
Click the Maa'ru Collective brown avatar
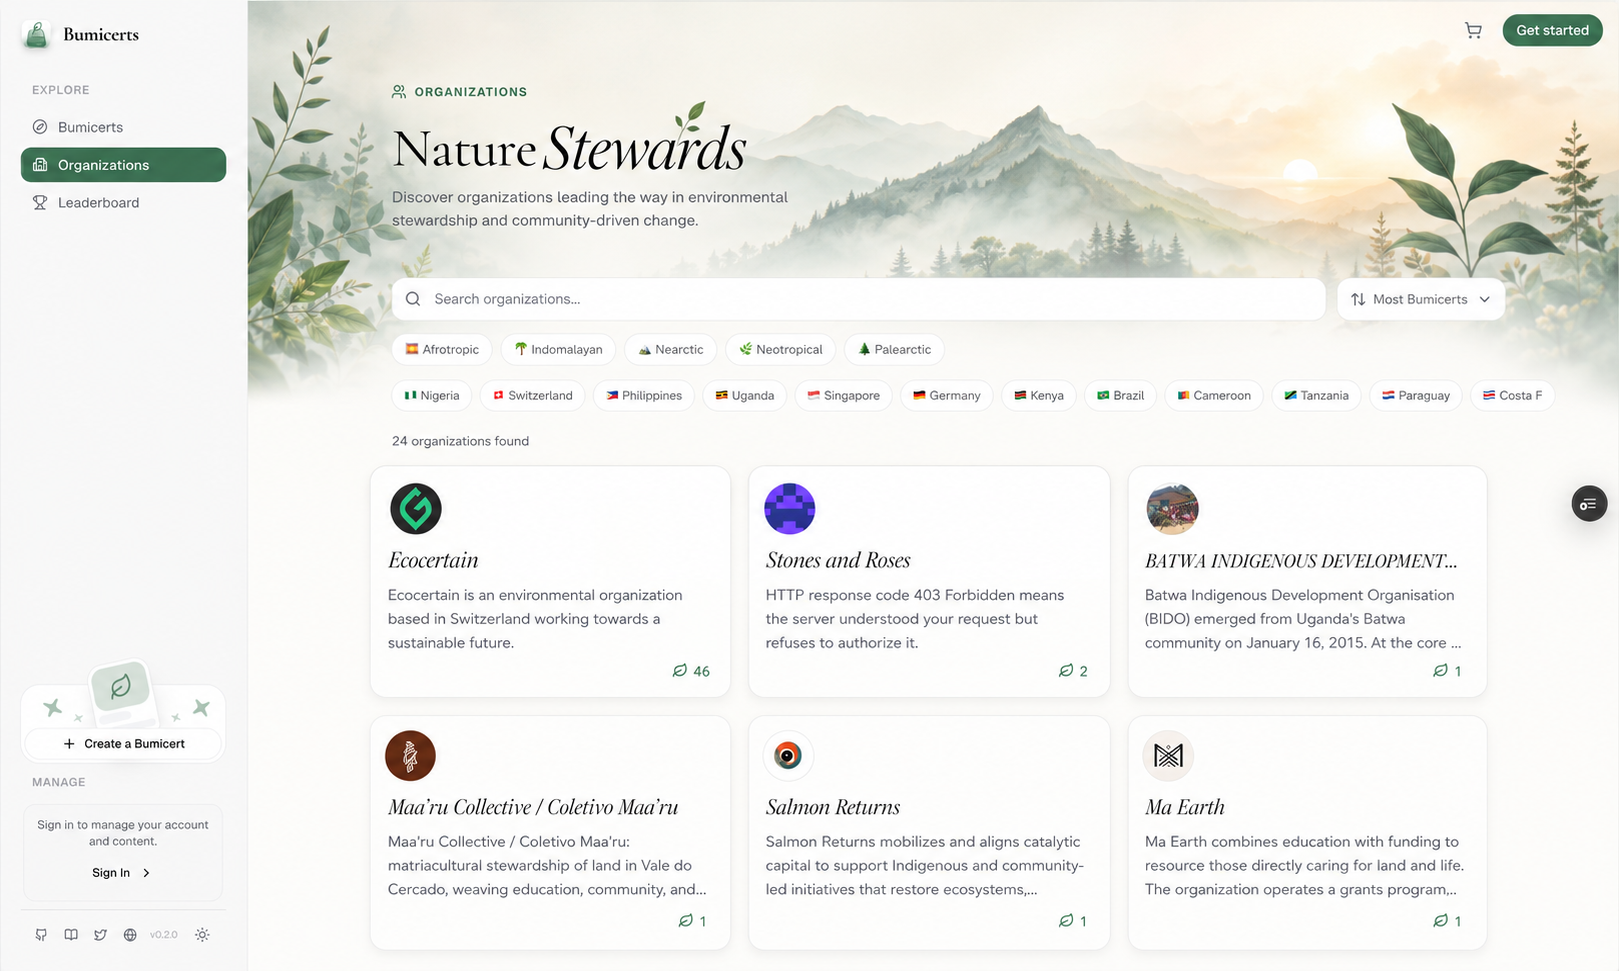tap(410, 755)
